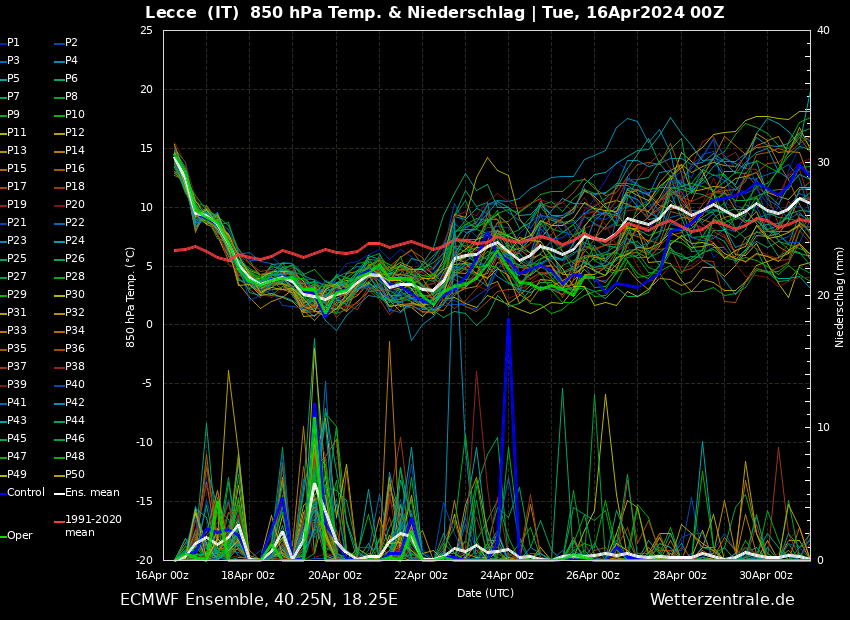Select the -5 temperature axis tick label

coord(147,384)
